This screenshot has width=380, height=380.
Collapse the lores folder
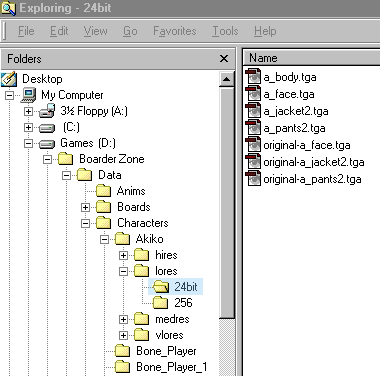[x=124, y=271]
